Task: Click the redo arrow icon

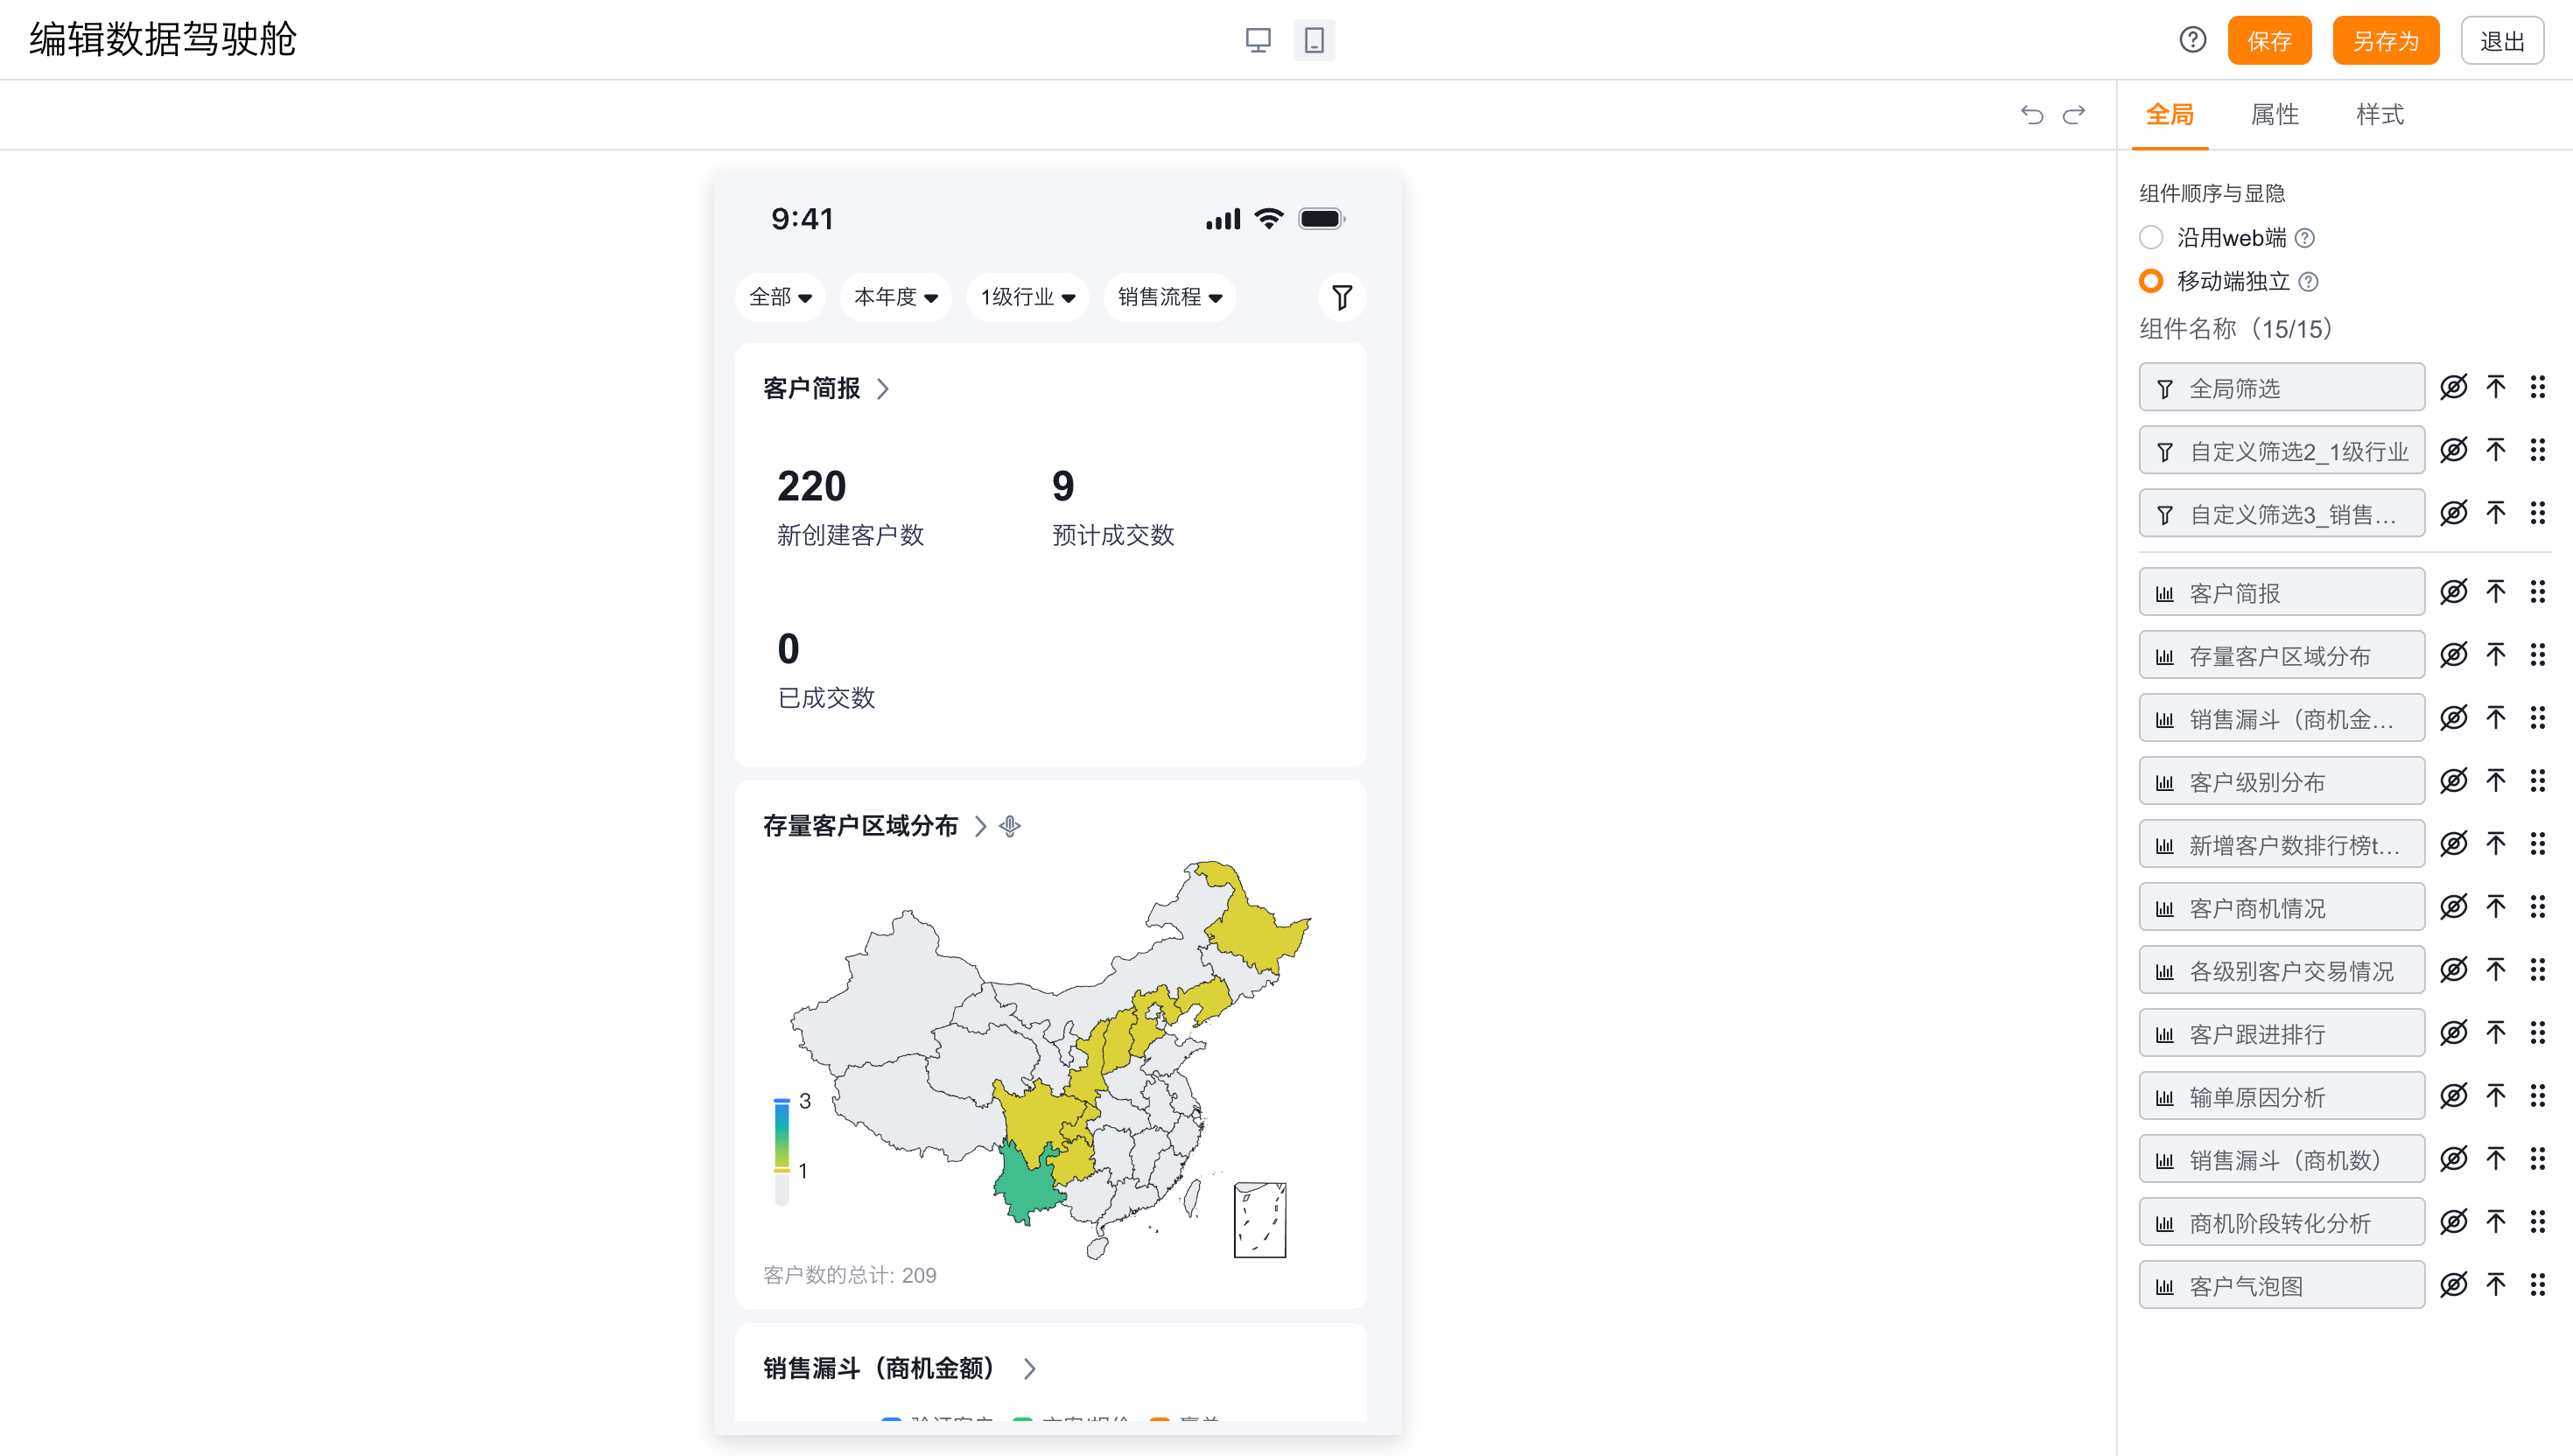Action: tap(2074, 115)
